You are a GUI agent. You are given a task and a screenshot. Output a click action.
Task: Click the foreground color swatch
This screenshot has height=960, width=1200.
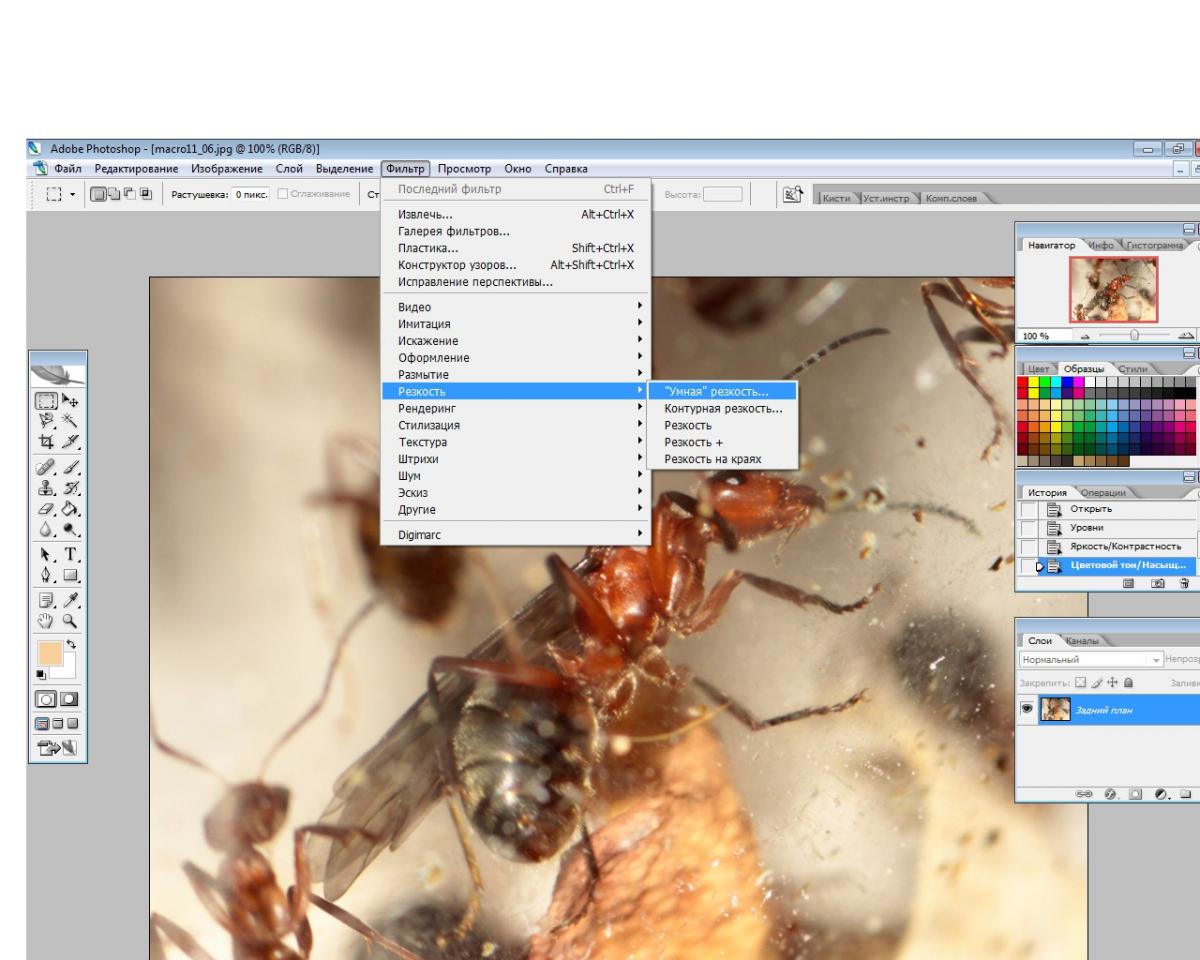click(48, 655)
